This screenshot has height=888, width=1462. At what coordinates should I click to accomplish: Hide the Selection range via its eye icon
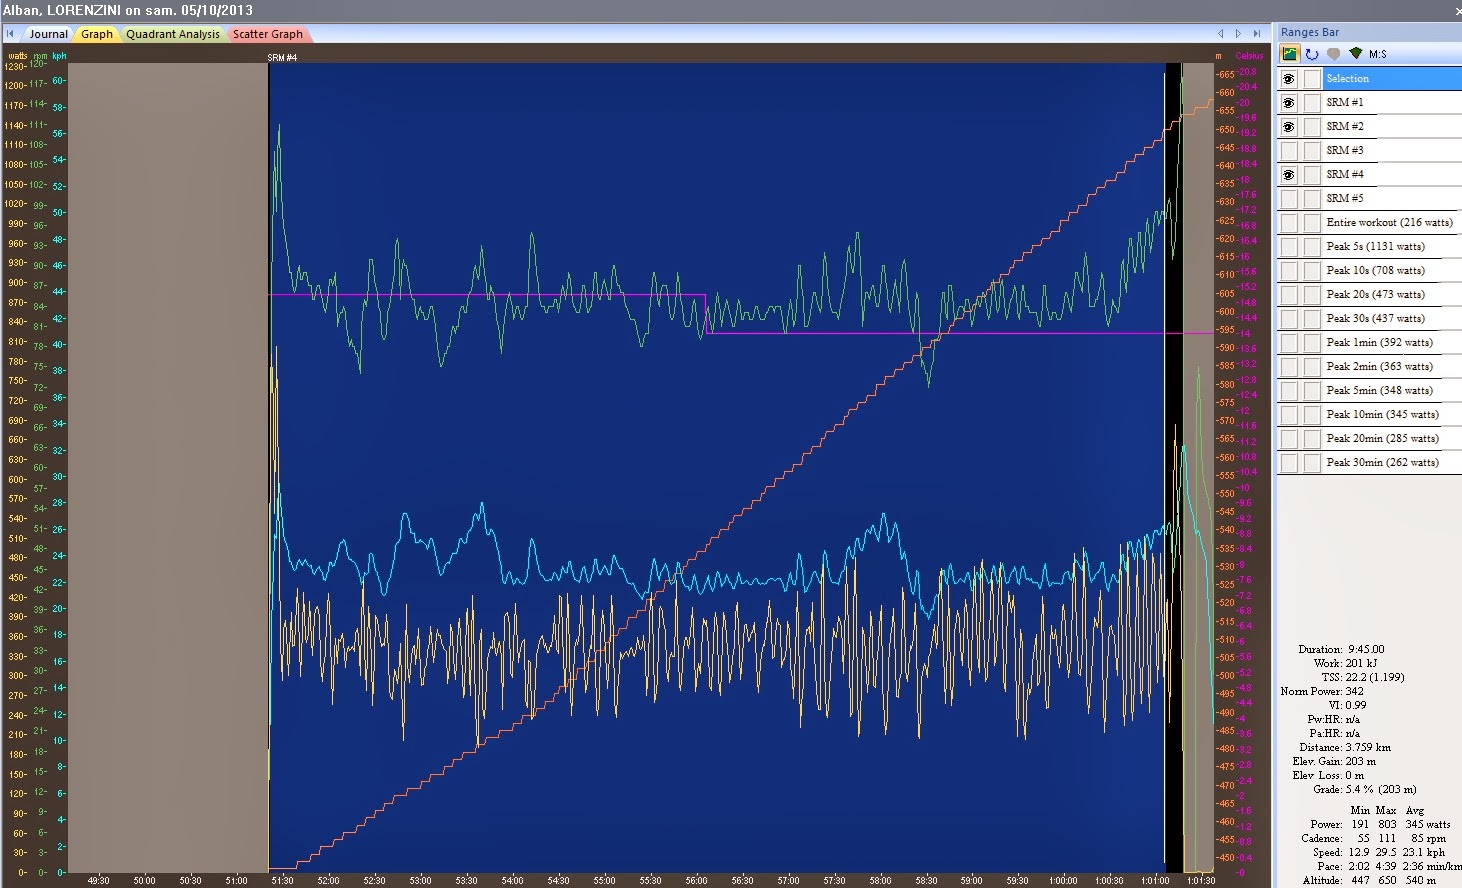tap(1289, 78)
